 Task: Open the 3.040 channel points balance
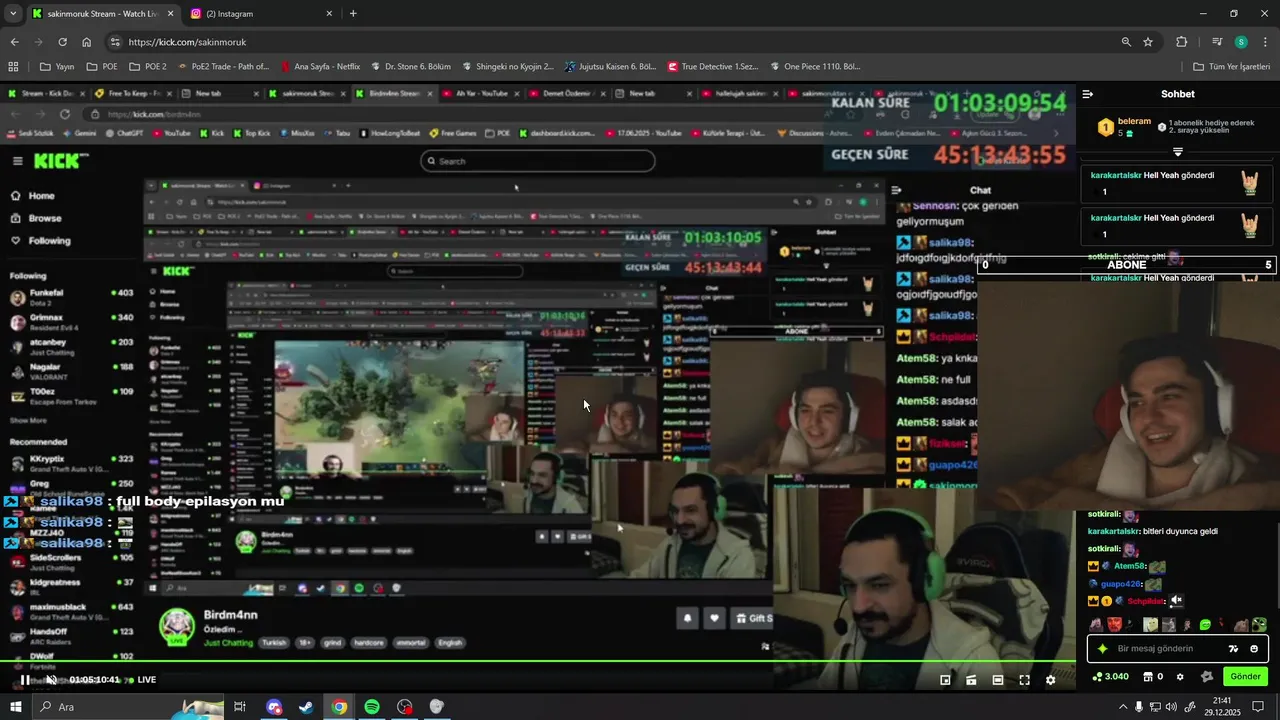pos(1111,677)
